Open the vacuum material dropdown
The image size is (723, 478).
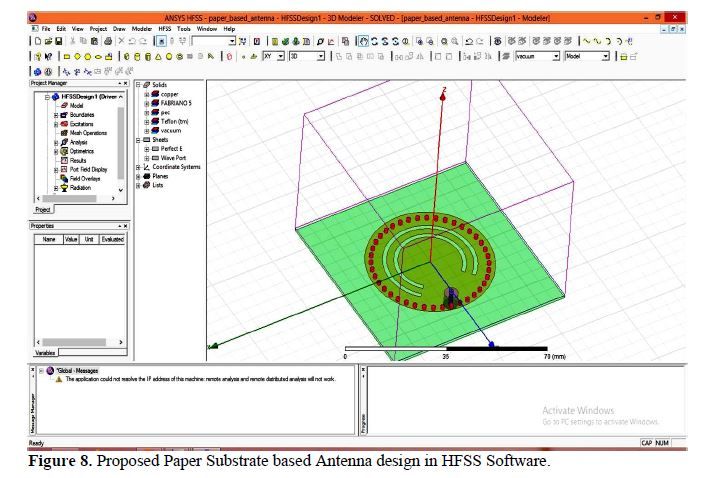[x=556, y=56]
